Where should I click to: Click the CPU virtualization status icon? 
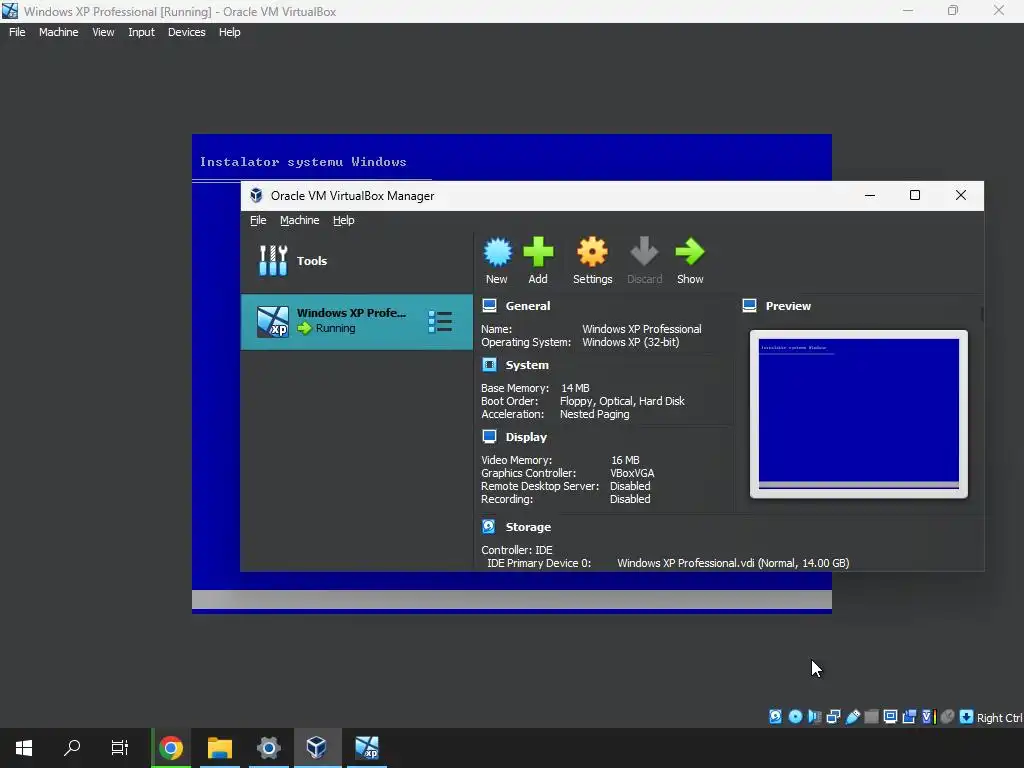(928, 716)
